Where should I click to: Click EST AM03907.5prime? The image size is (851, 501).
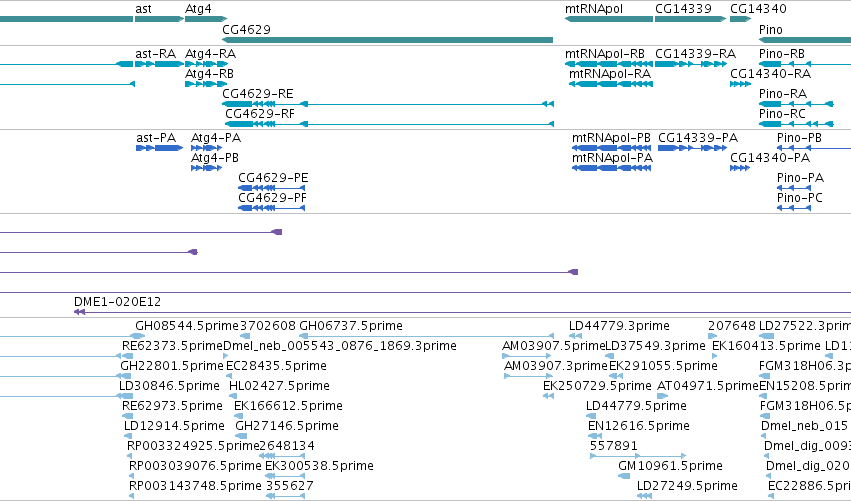click(x=553, y=346)
